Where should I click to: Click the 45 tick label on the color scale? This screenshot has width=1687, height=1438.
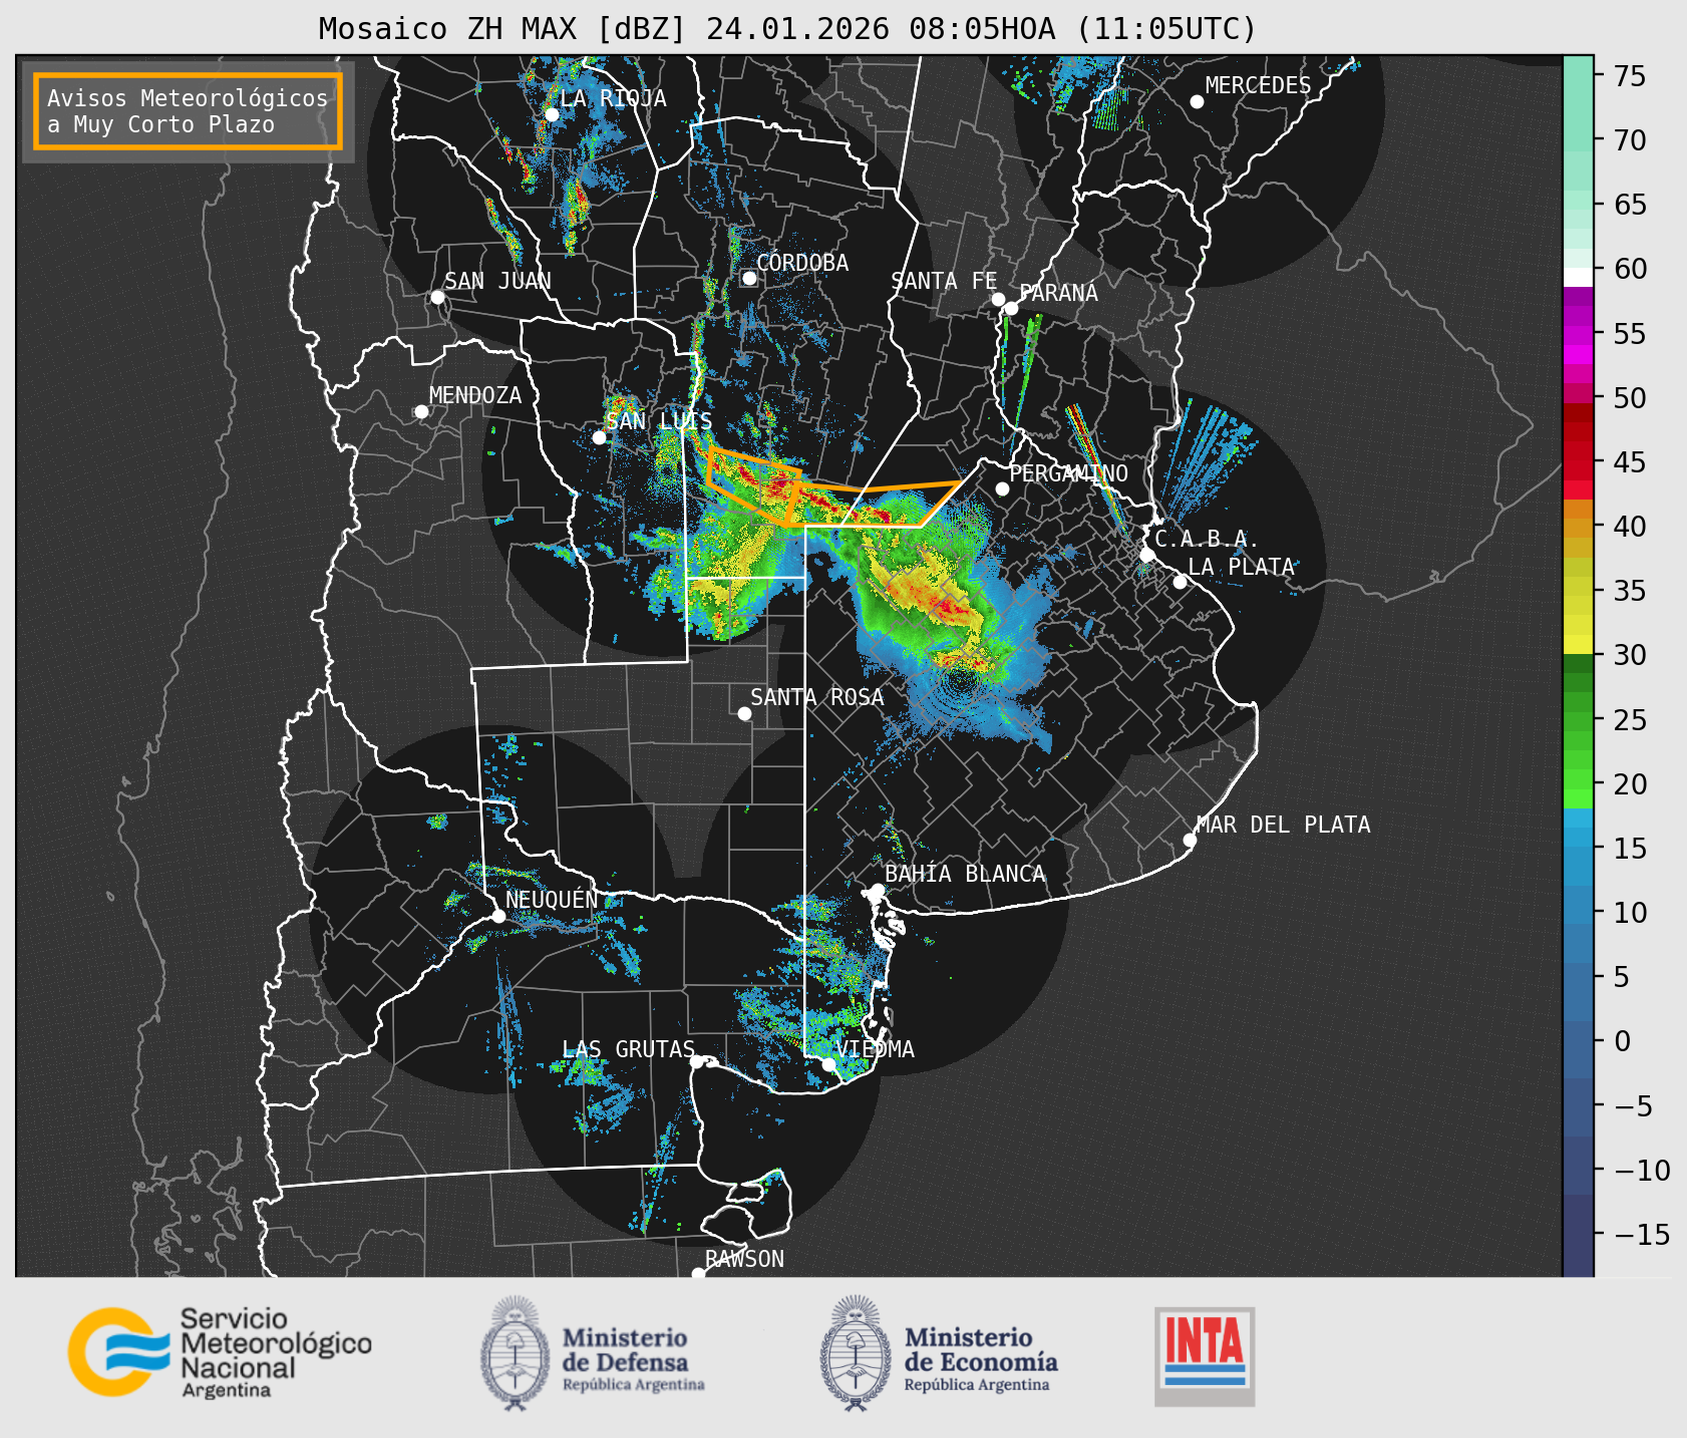1630,463
